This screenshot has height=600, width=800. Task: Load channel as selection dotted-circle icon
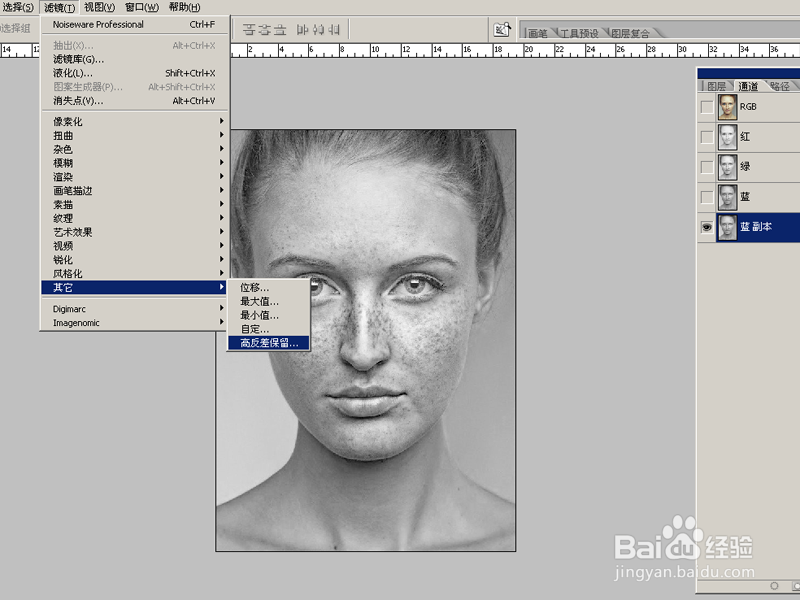pos(774,585)
